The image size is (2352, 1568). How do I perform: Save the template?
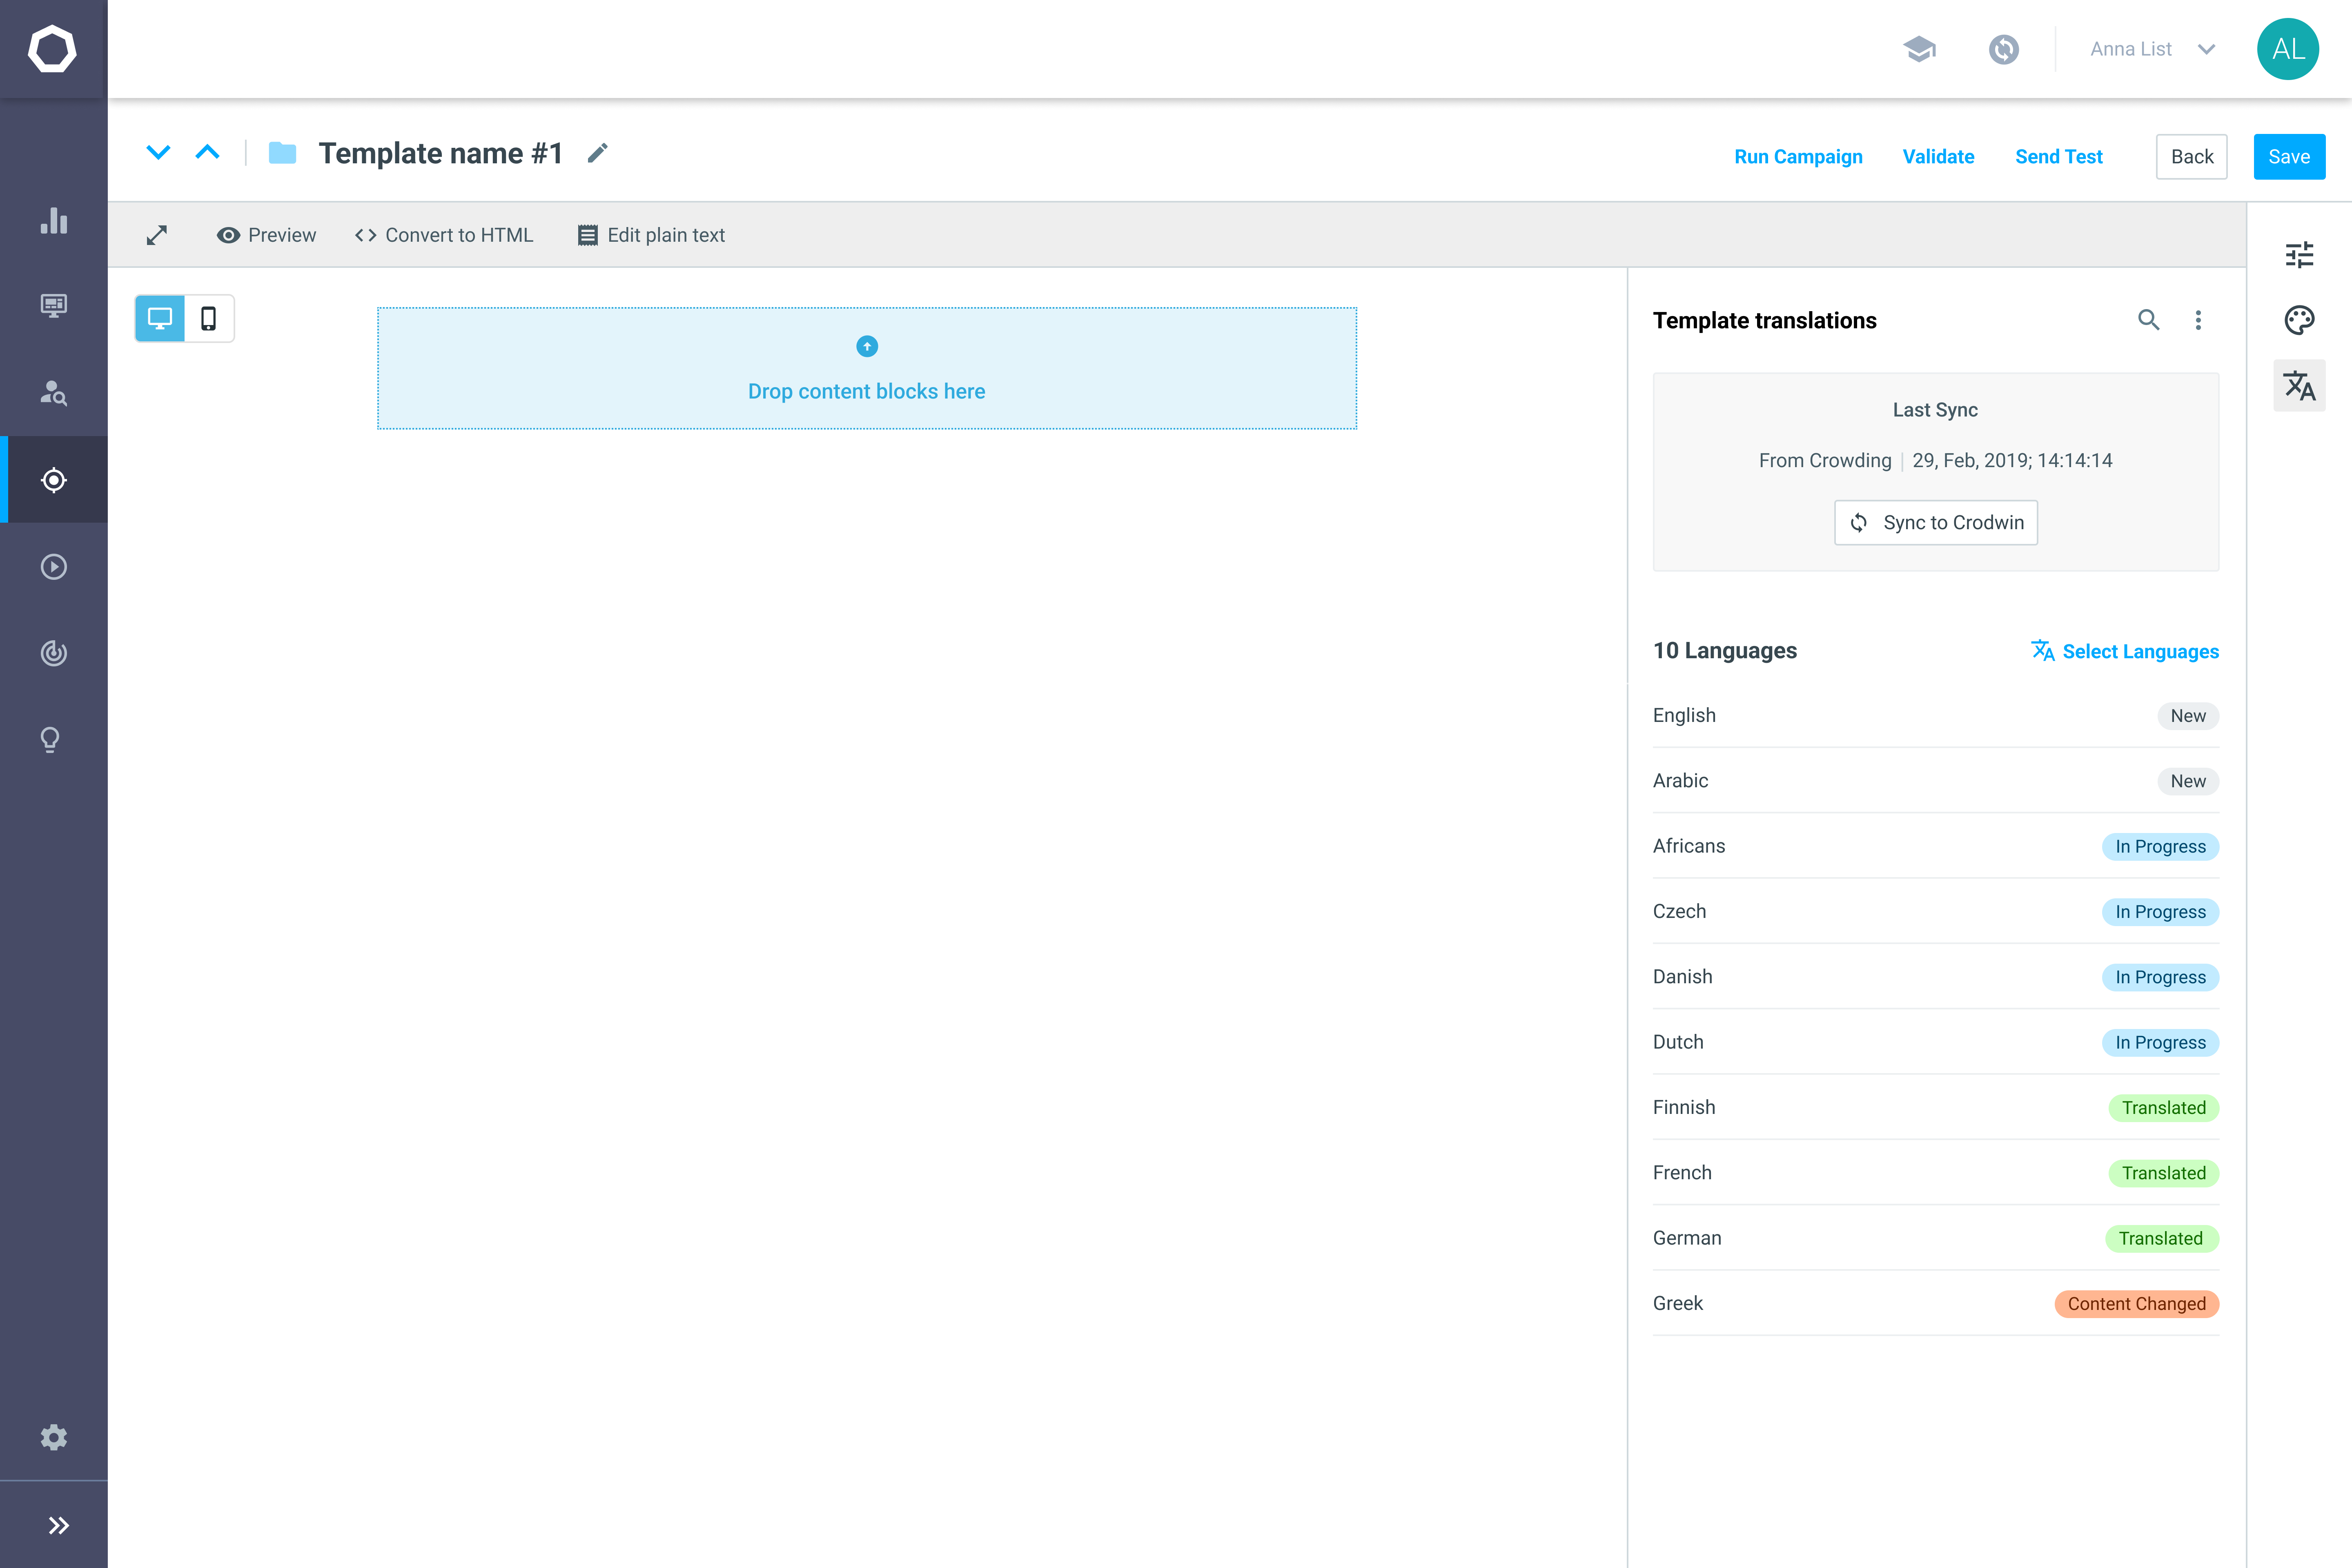[2289, 157]
